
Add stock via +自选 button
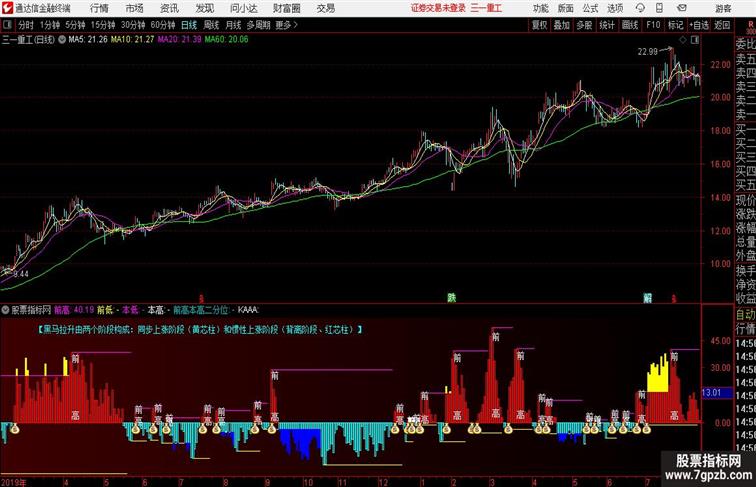tap(699, 25)
